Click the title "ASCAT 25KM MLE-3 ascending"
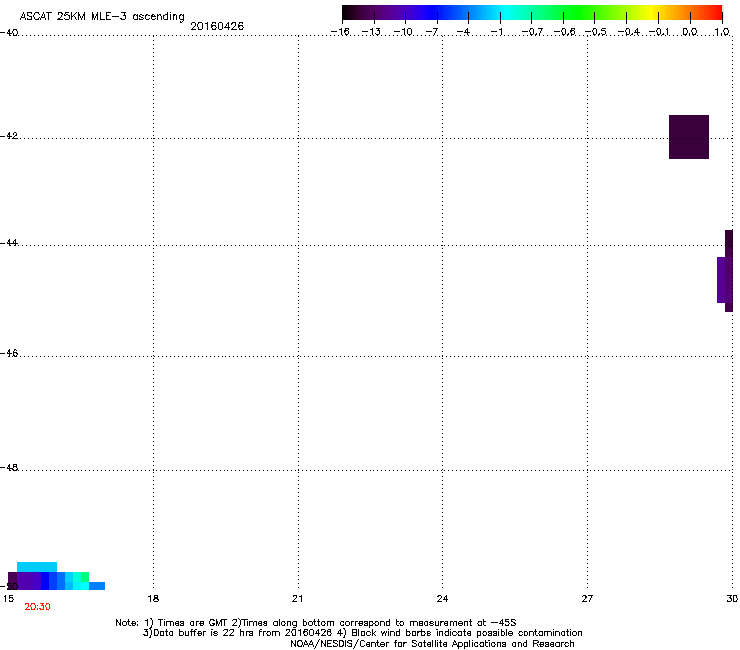 click(102, 16)
